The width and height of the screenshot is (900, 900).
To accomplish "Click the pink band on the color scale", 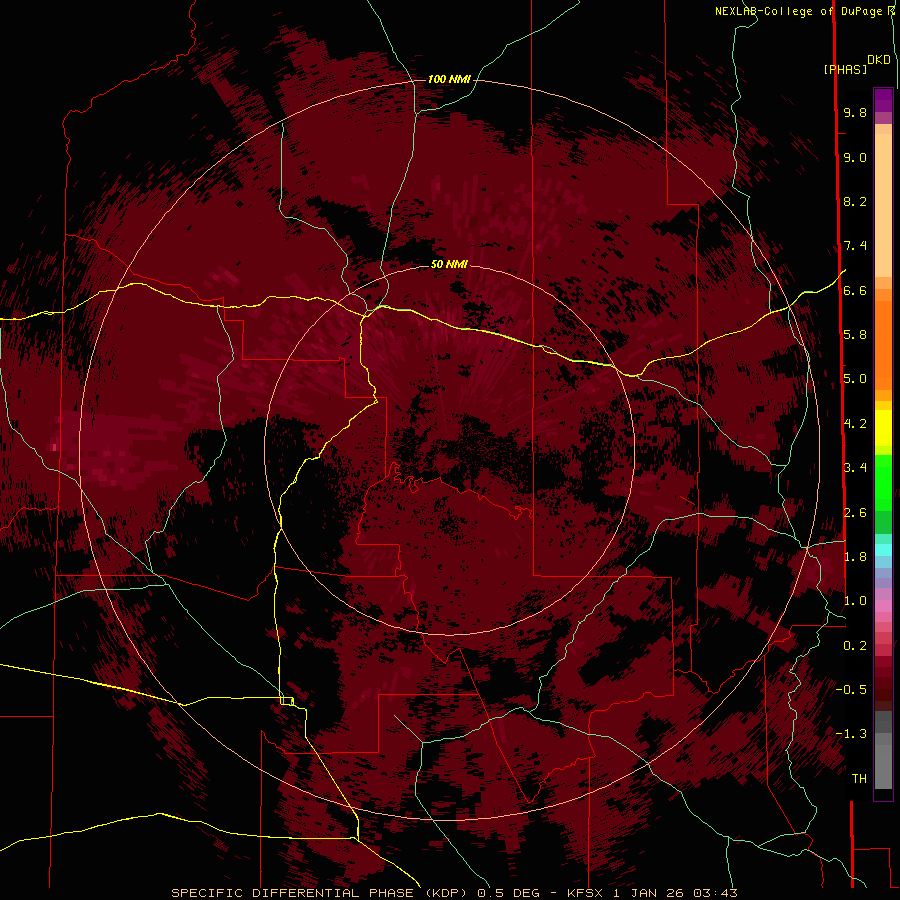I will click(x=883, y=606).
